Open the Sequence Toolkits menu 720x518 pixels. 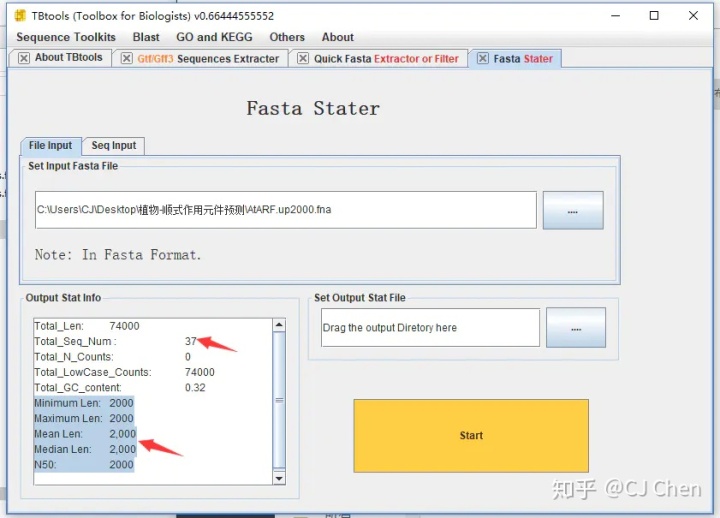pos(66,37)
